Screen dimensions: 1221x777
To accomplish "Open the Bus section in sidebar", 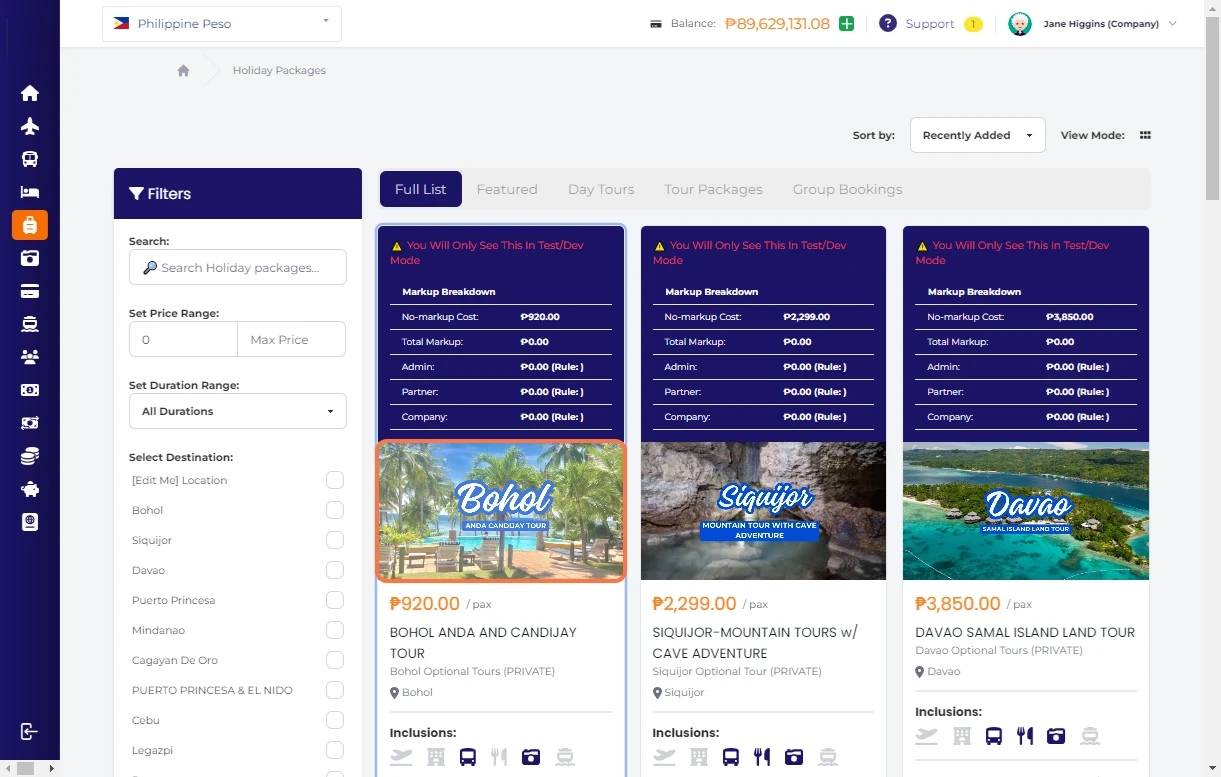I will pos(30,159).
